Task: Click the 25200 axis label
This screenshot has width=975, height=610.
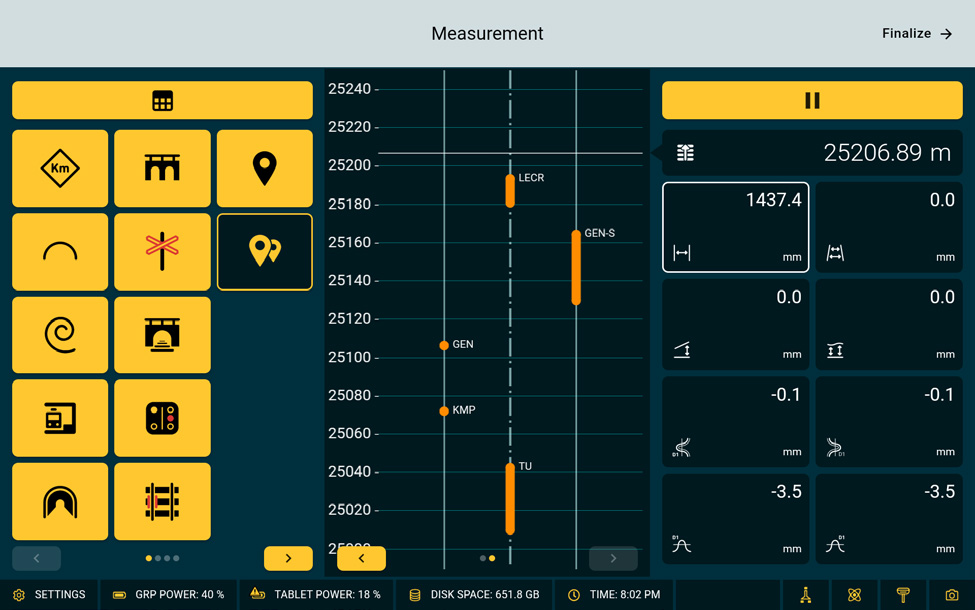Action: (349, 165)
